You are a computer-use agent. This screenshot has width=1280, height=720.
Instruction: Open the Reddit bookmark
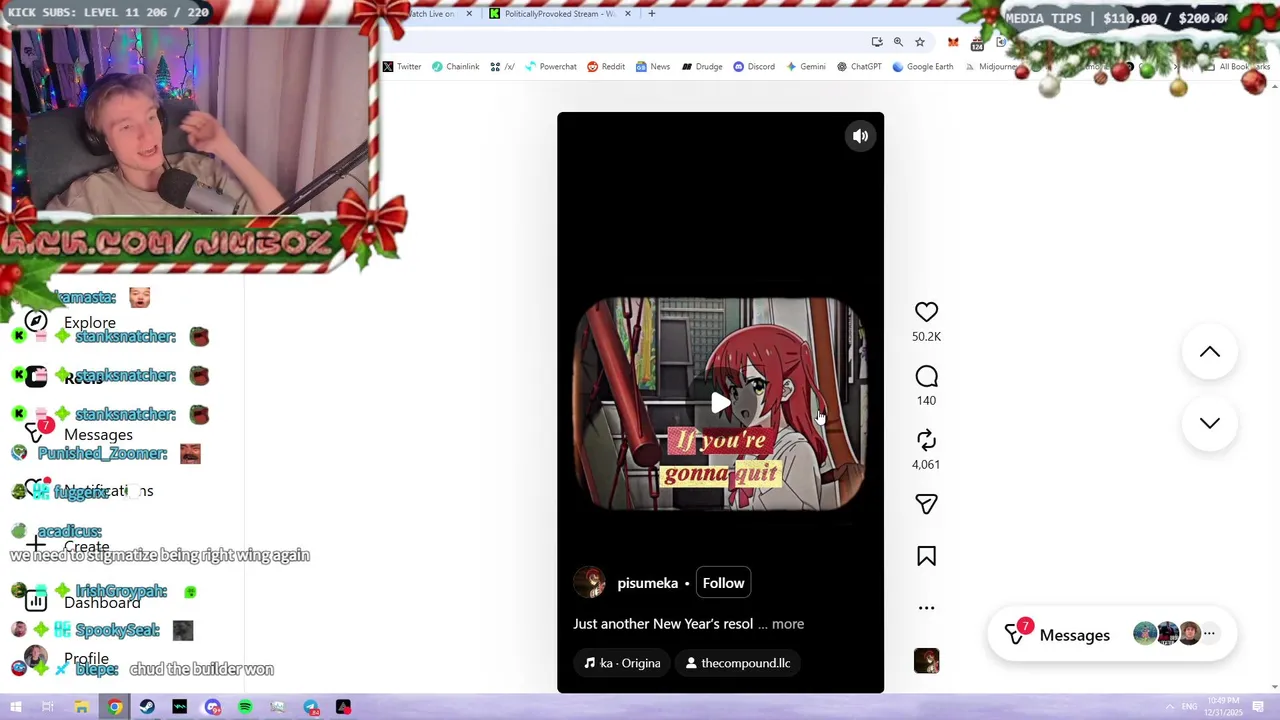[606, 67]
